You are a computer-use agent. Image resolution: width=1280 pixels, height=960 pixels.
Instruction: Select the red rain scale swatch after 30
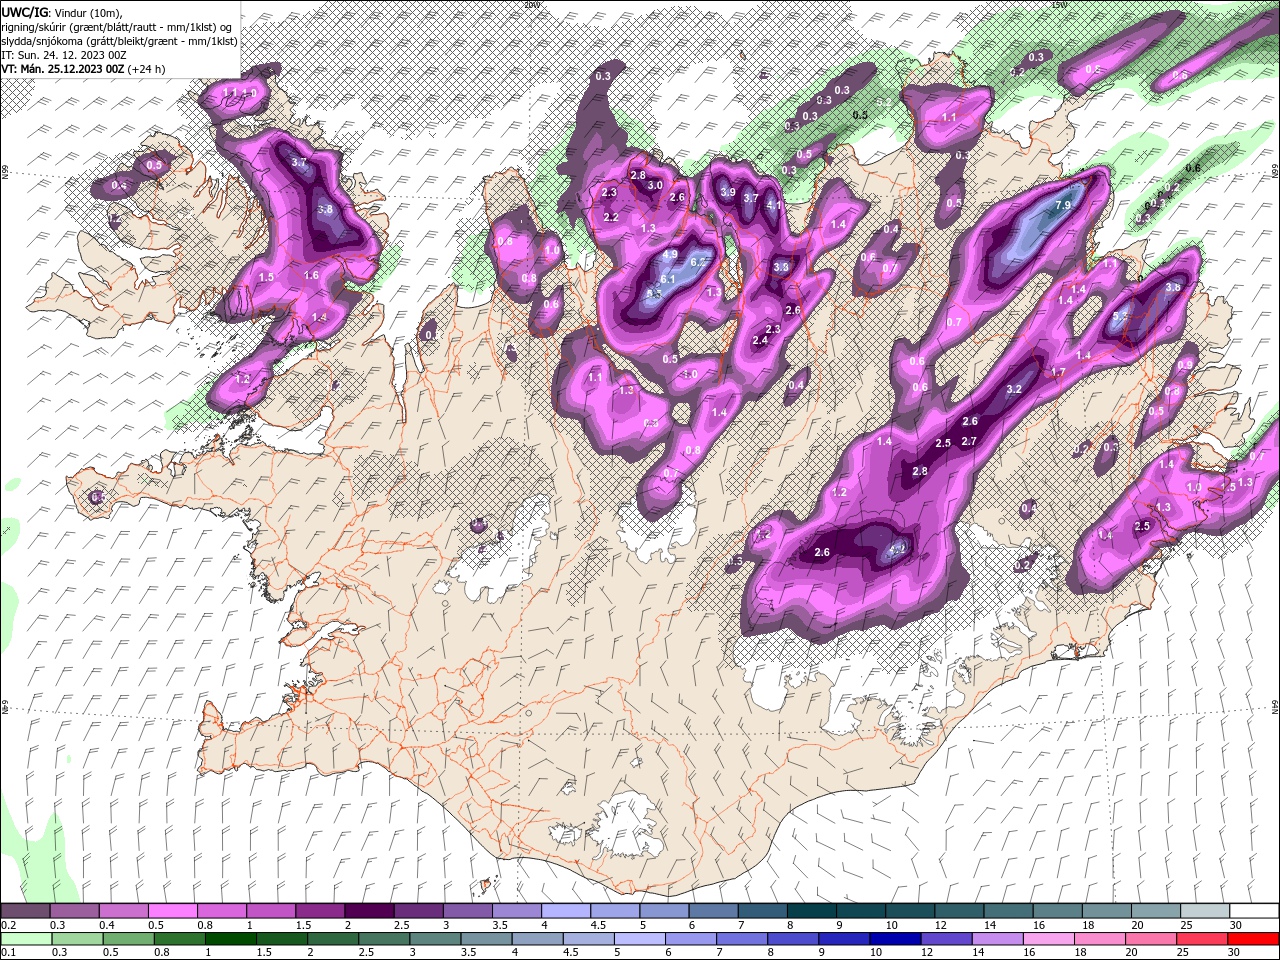1252,938
